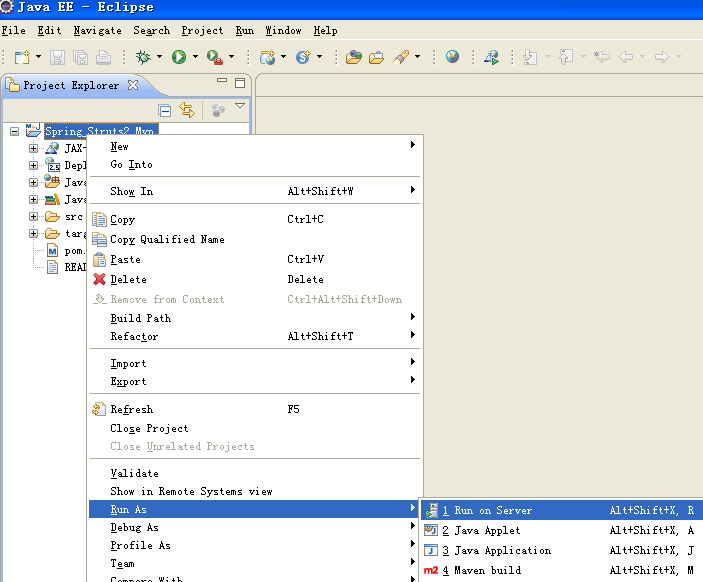Screen dimensions: 703x582
Task: Open the Project menu
Action: pos(202,30)
